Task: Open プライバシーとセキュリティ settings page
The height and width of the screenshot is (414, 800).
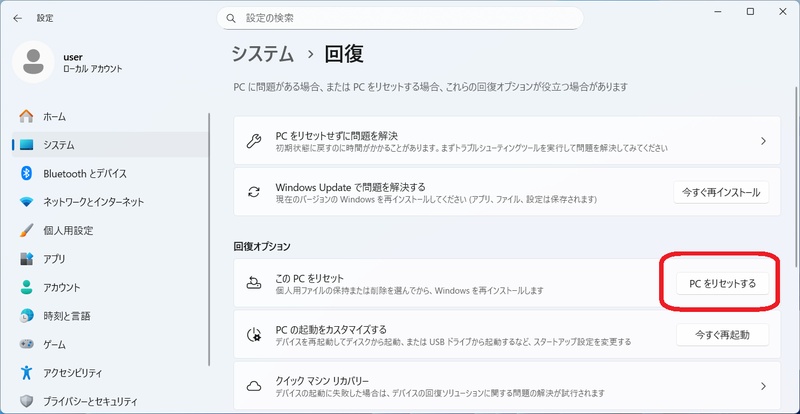Action: pyautogui.click(x=110, y=401)
